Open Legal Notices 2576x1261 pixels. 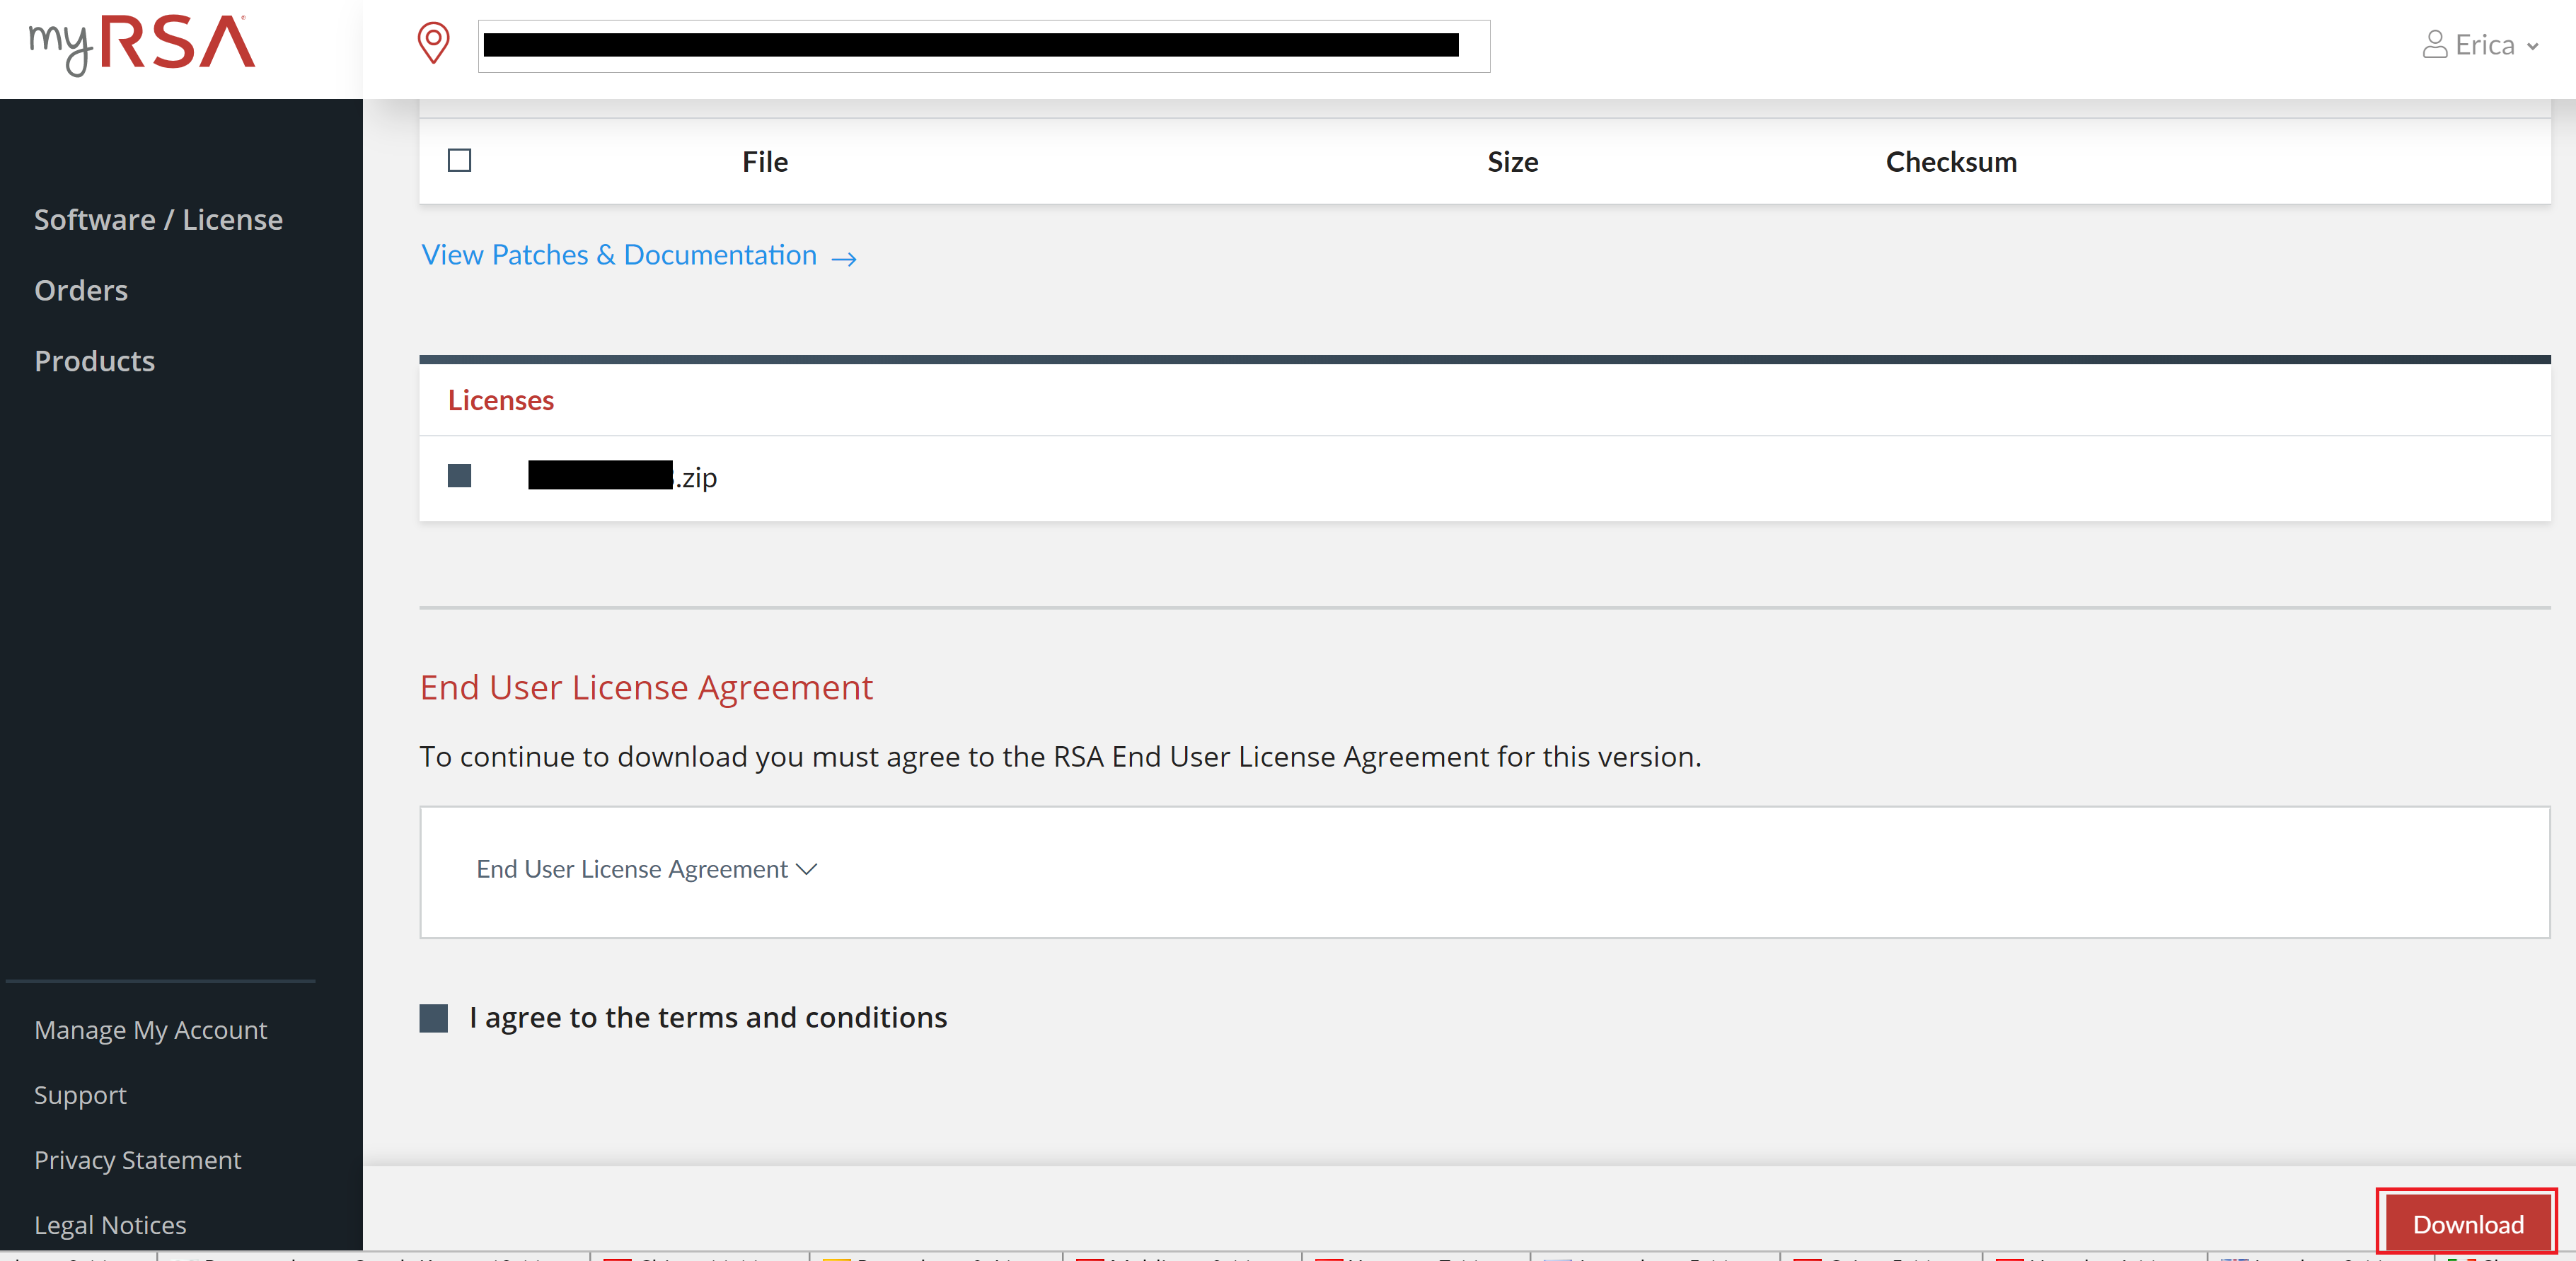pyautogui.click(x=110, y=1225)
